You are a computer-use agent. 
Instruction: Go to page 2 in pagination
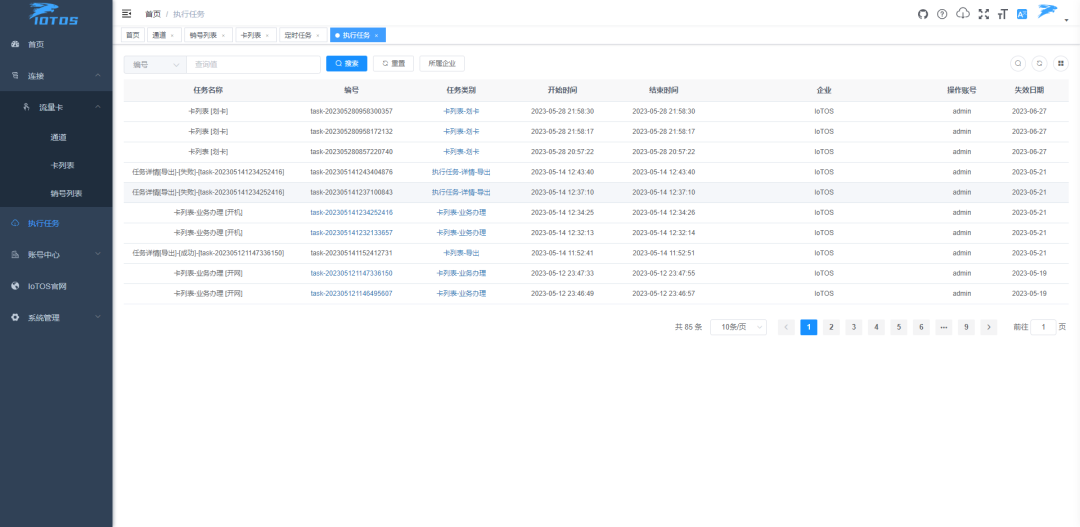[x=831, y=327]
